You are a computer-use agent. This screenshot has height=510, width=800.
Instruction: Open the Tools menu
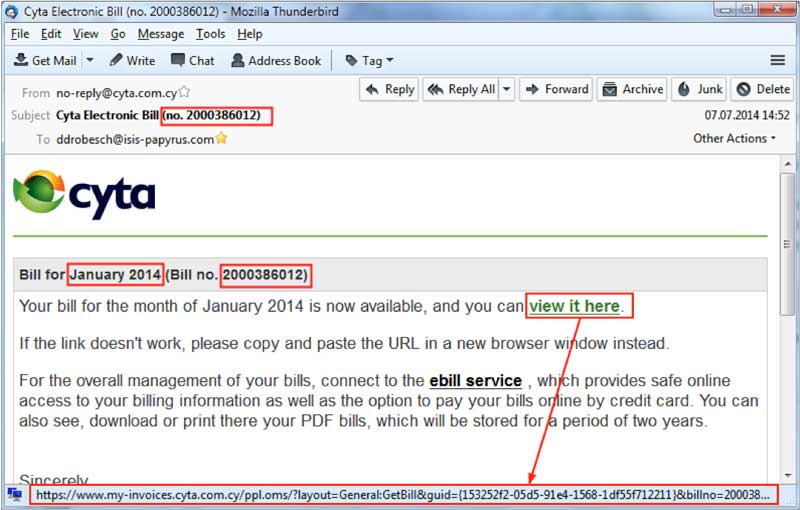pyautogui.click(x=211, y=34)
